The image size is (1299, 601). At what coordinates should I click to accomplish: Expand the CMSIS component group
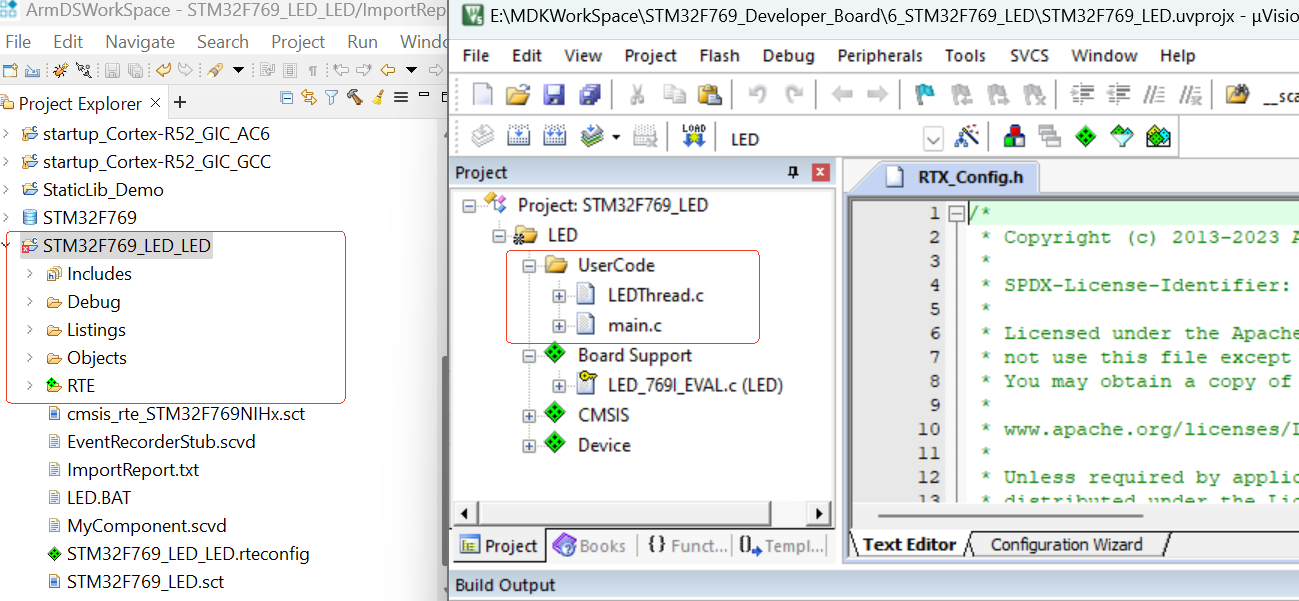click(x=529, y=415)
